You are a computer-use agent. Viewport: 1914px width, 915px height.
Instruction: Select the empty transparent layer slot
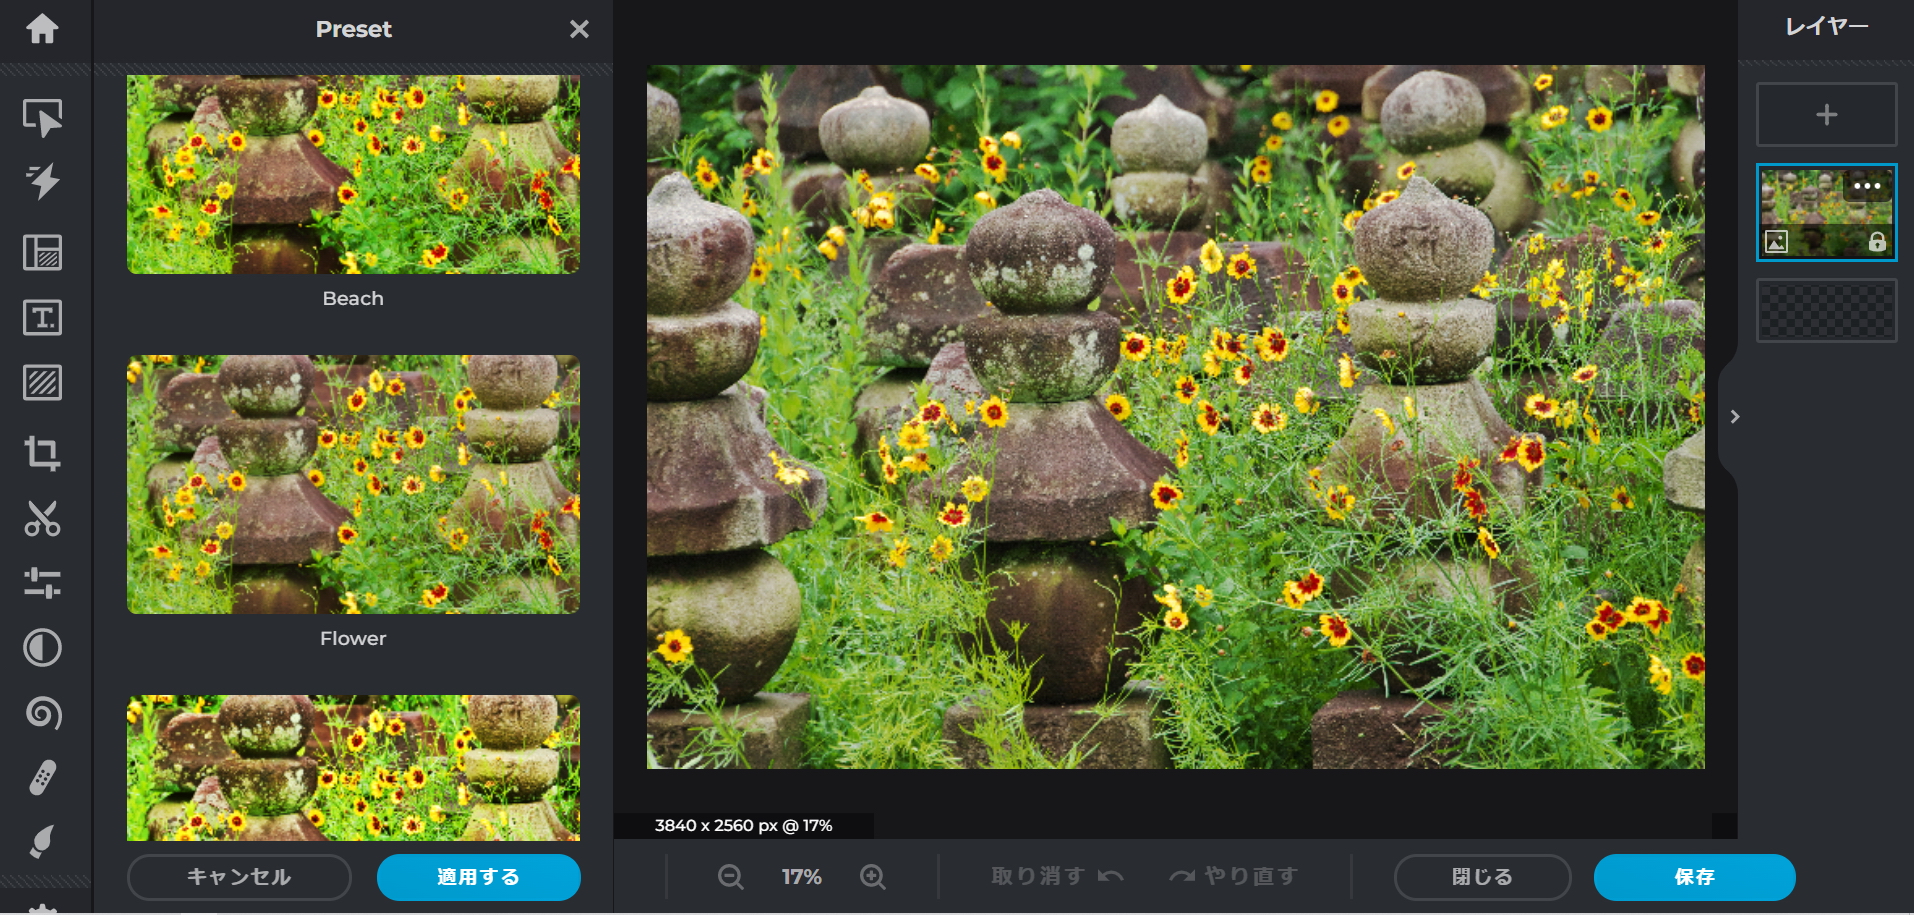point(1826,310)
